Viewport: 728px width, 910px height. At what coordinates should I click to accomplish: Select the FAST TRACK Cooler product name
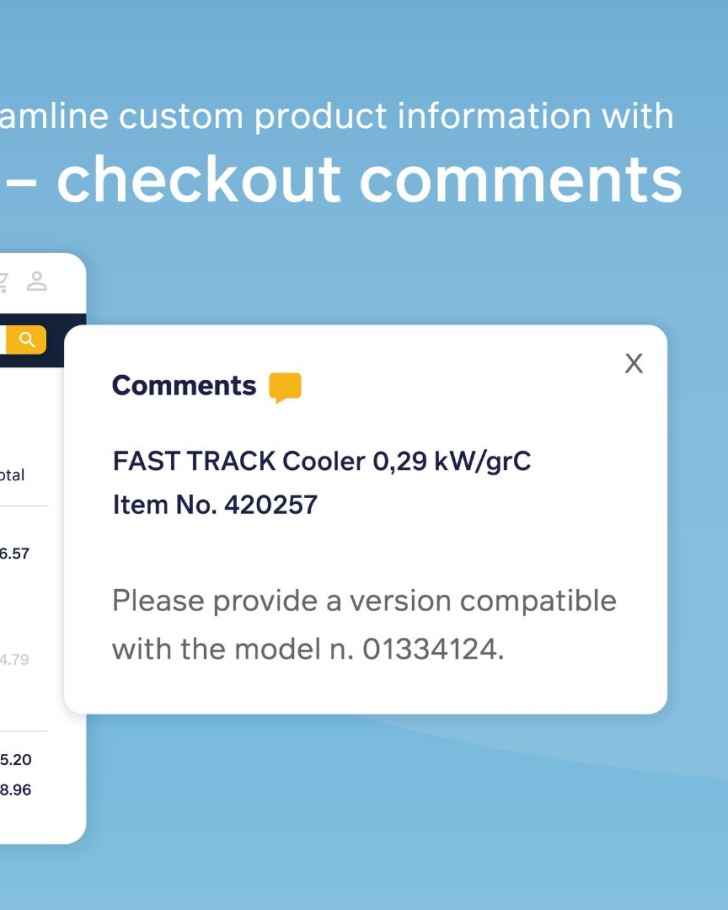(x=322, y=462)
